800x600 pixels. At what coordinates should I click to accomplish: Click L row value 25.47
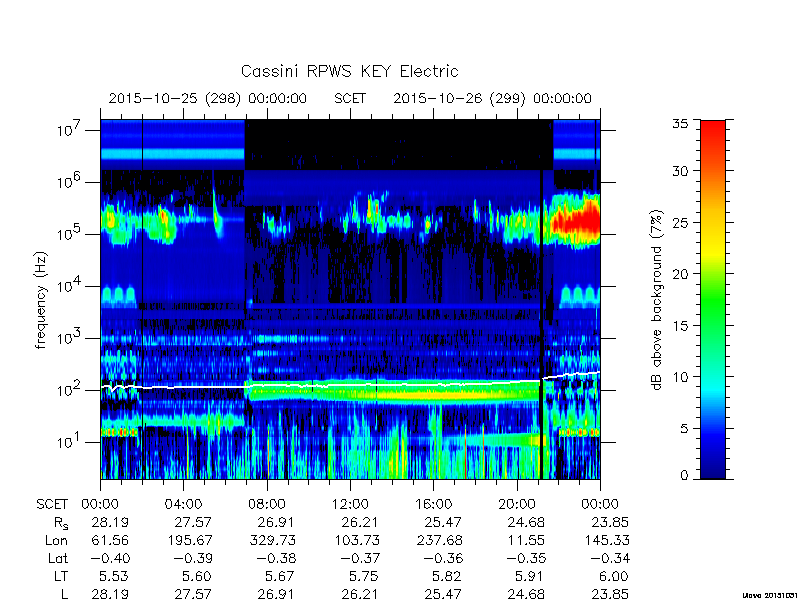tap(443, 594)
